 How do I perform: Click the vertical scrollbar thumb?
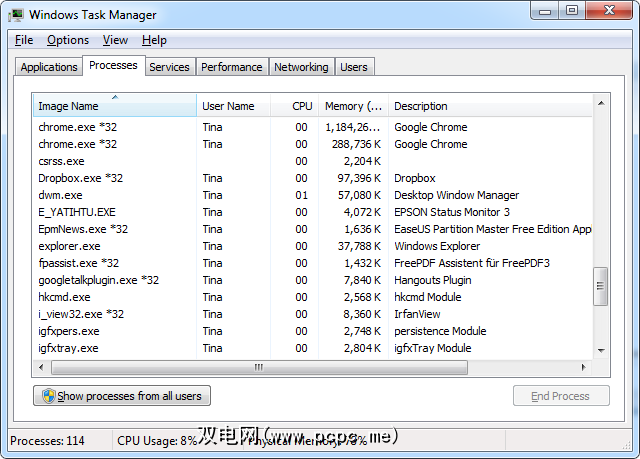[x=600, y=286]
